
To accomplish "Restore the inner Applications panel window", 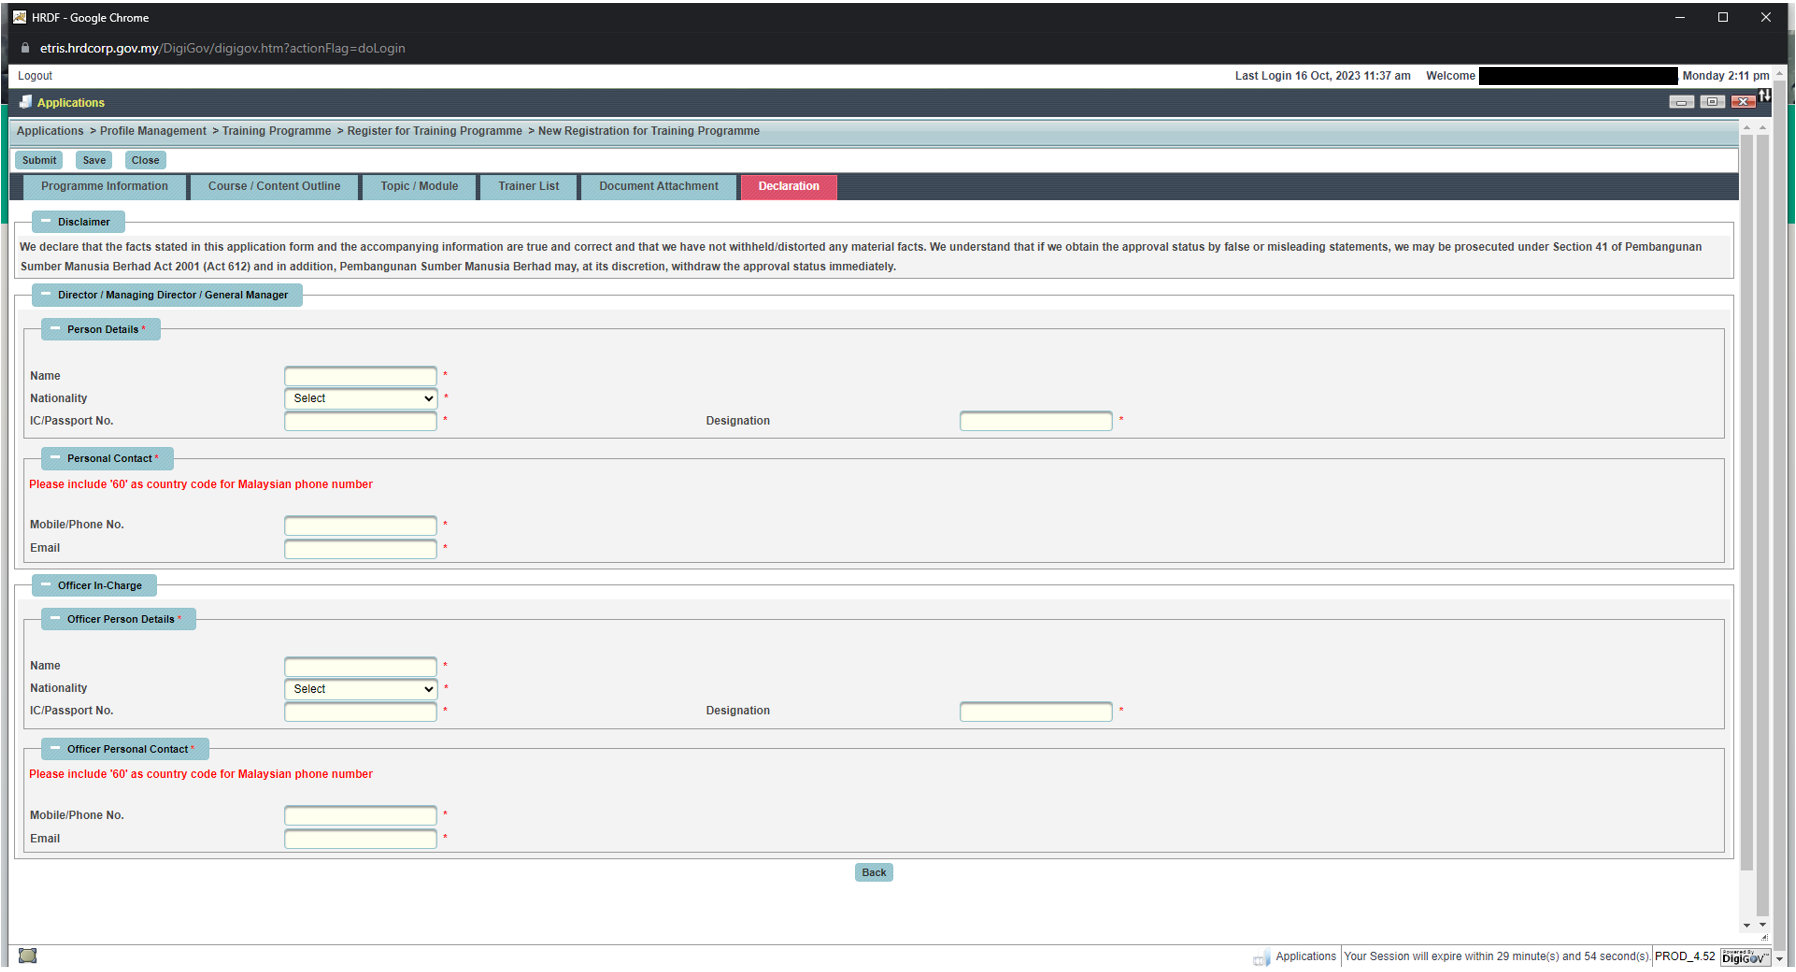I will [1712, 102].
